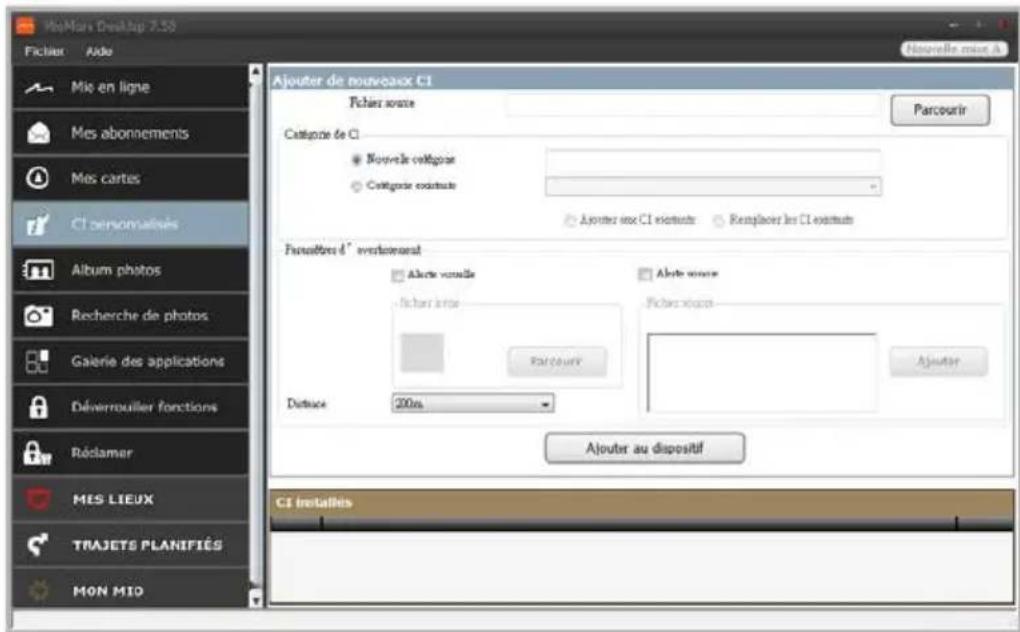
Task: Select the Nouvelle catégorie radio button
Action: pos(356,159)
